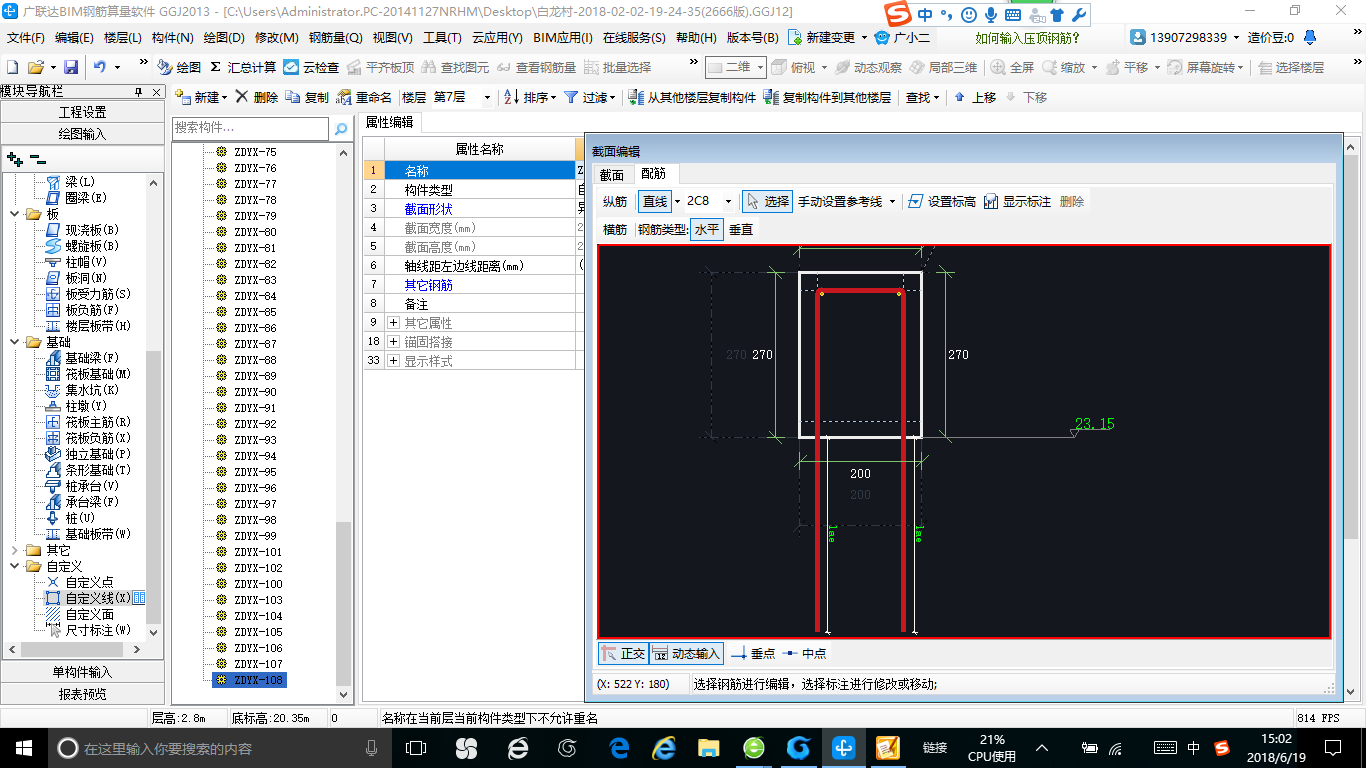Toggle 动态输入 dynamic input
This screenshot has width=1366, height=768.
[686, 653]
